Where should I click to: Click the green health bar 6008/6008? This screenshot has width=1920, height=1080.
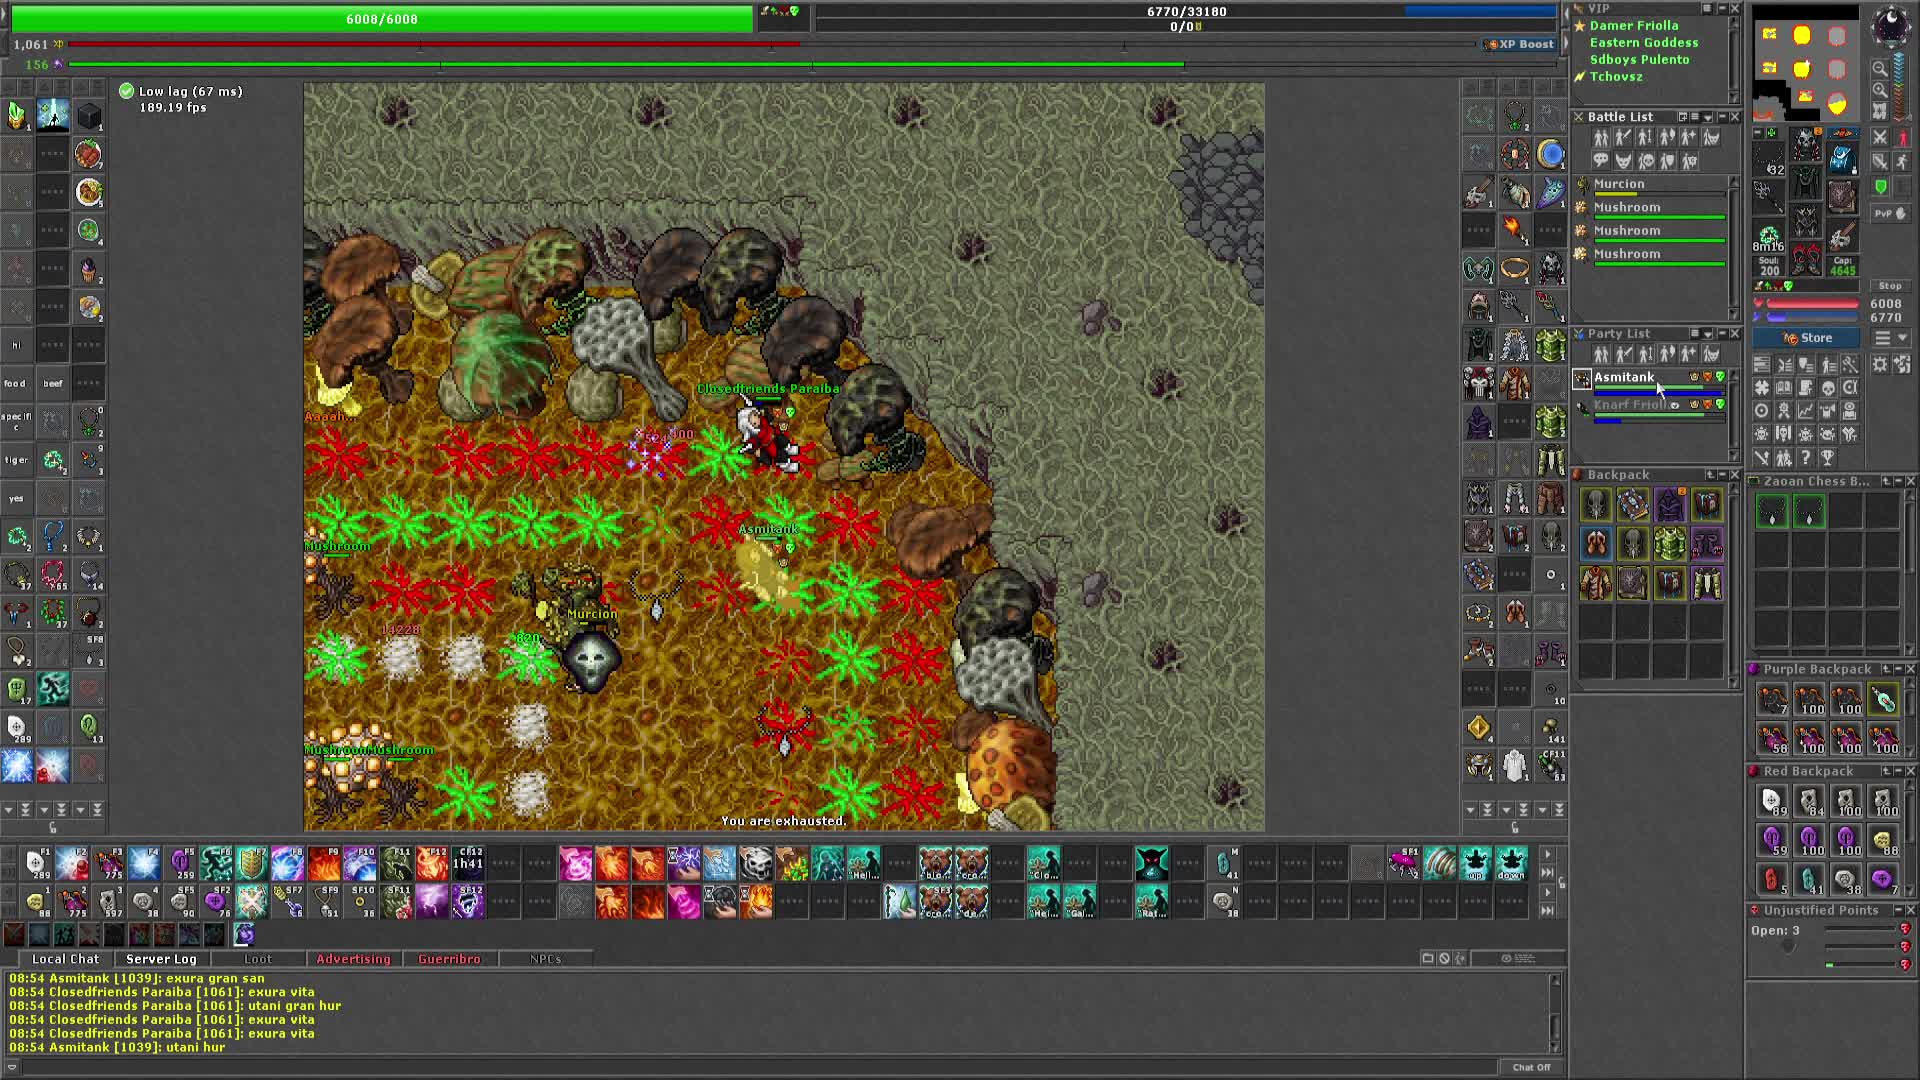click(x=382, y=19)
